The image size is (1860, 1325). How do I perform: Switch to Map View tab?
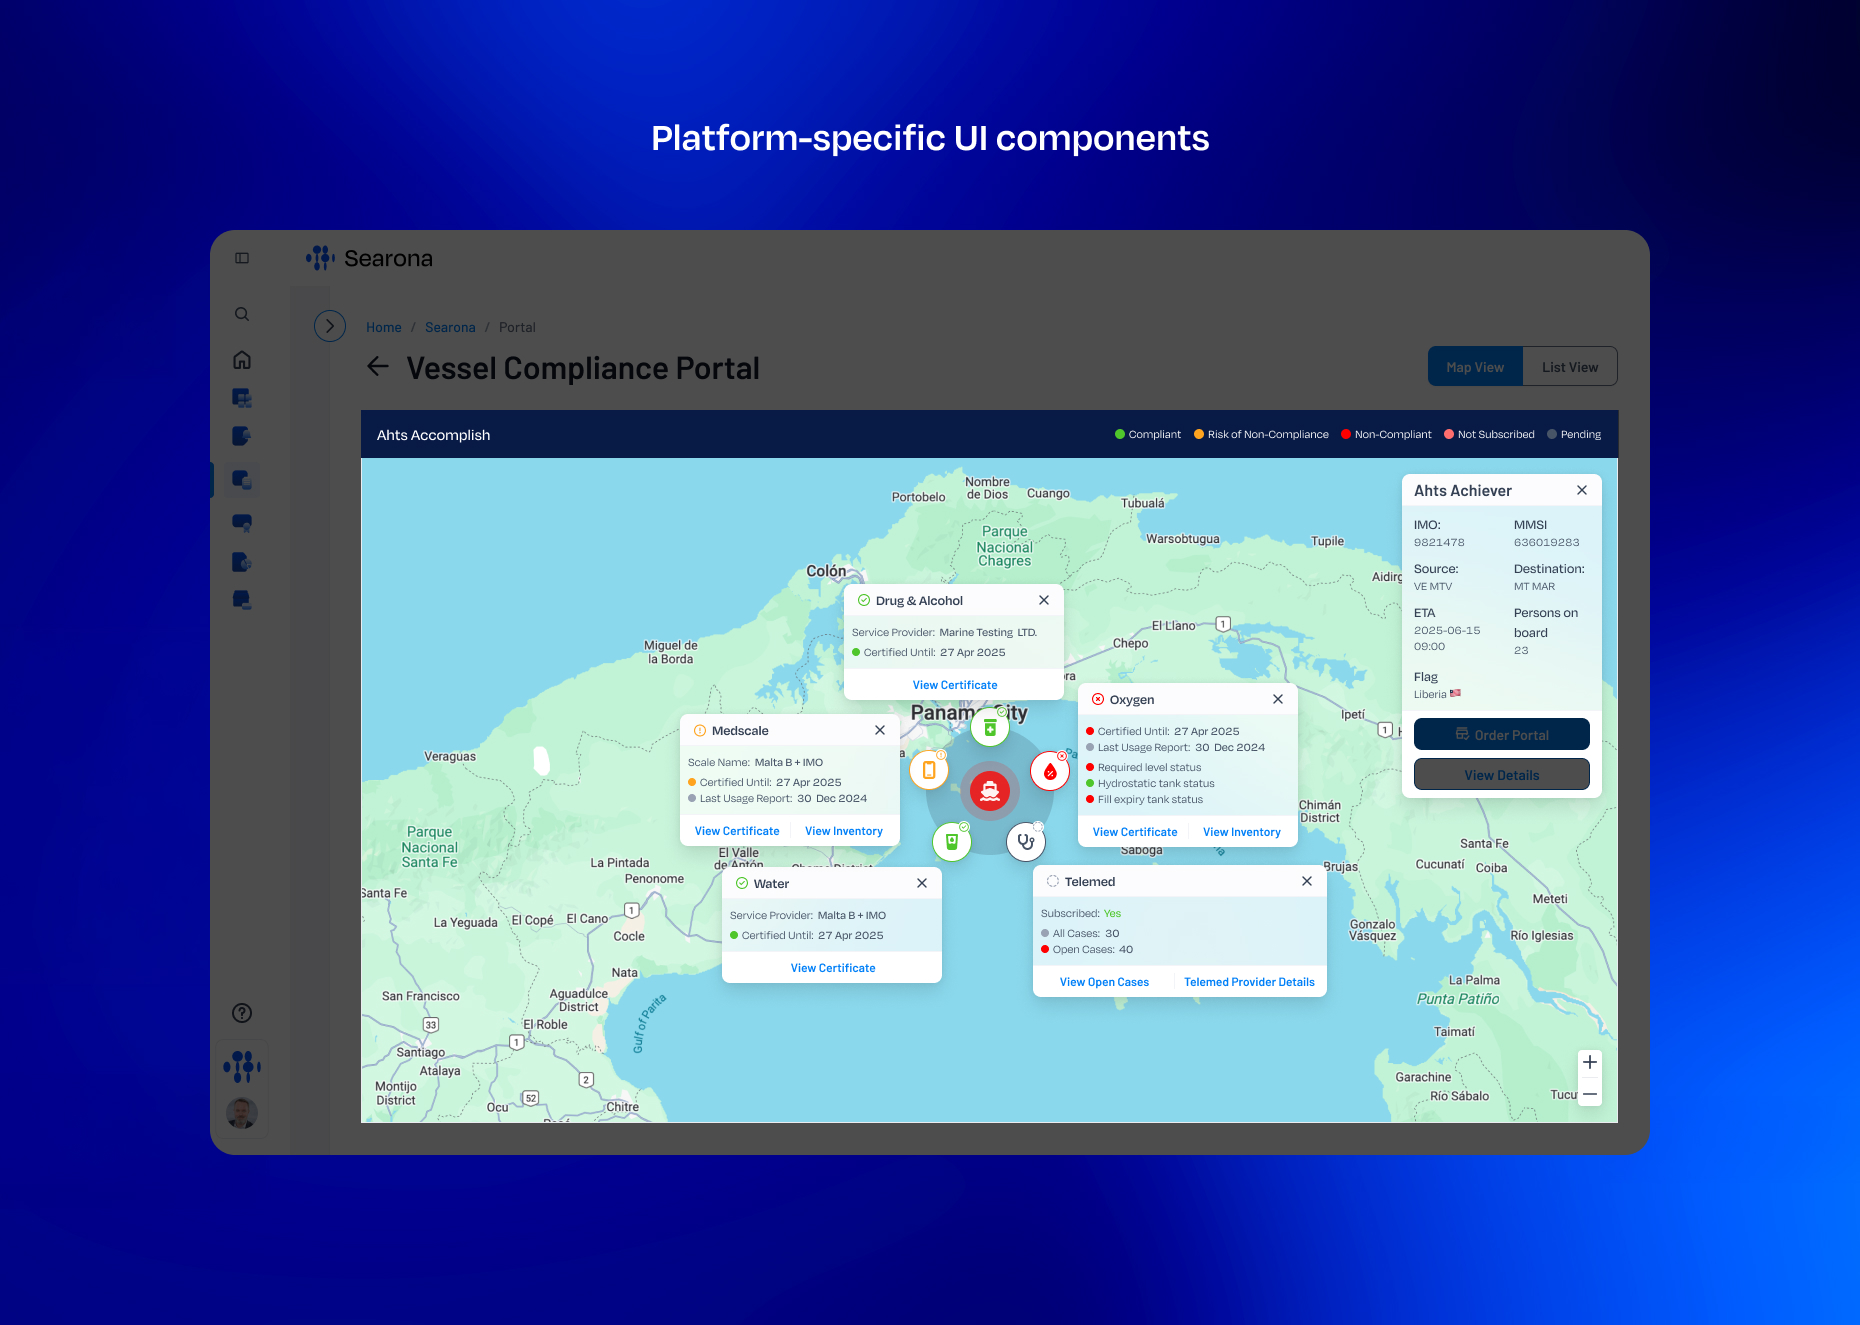pos(1475,367)
